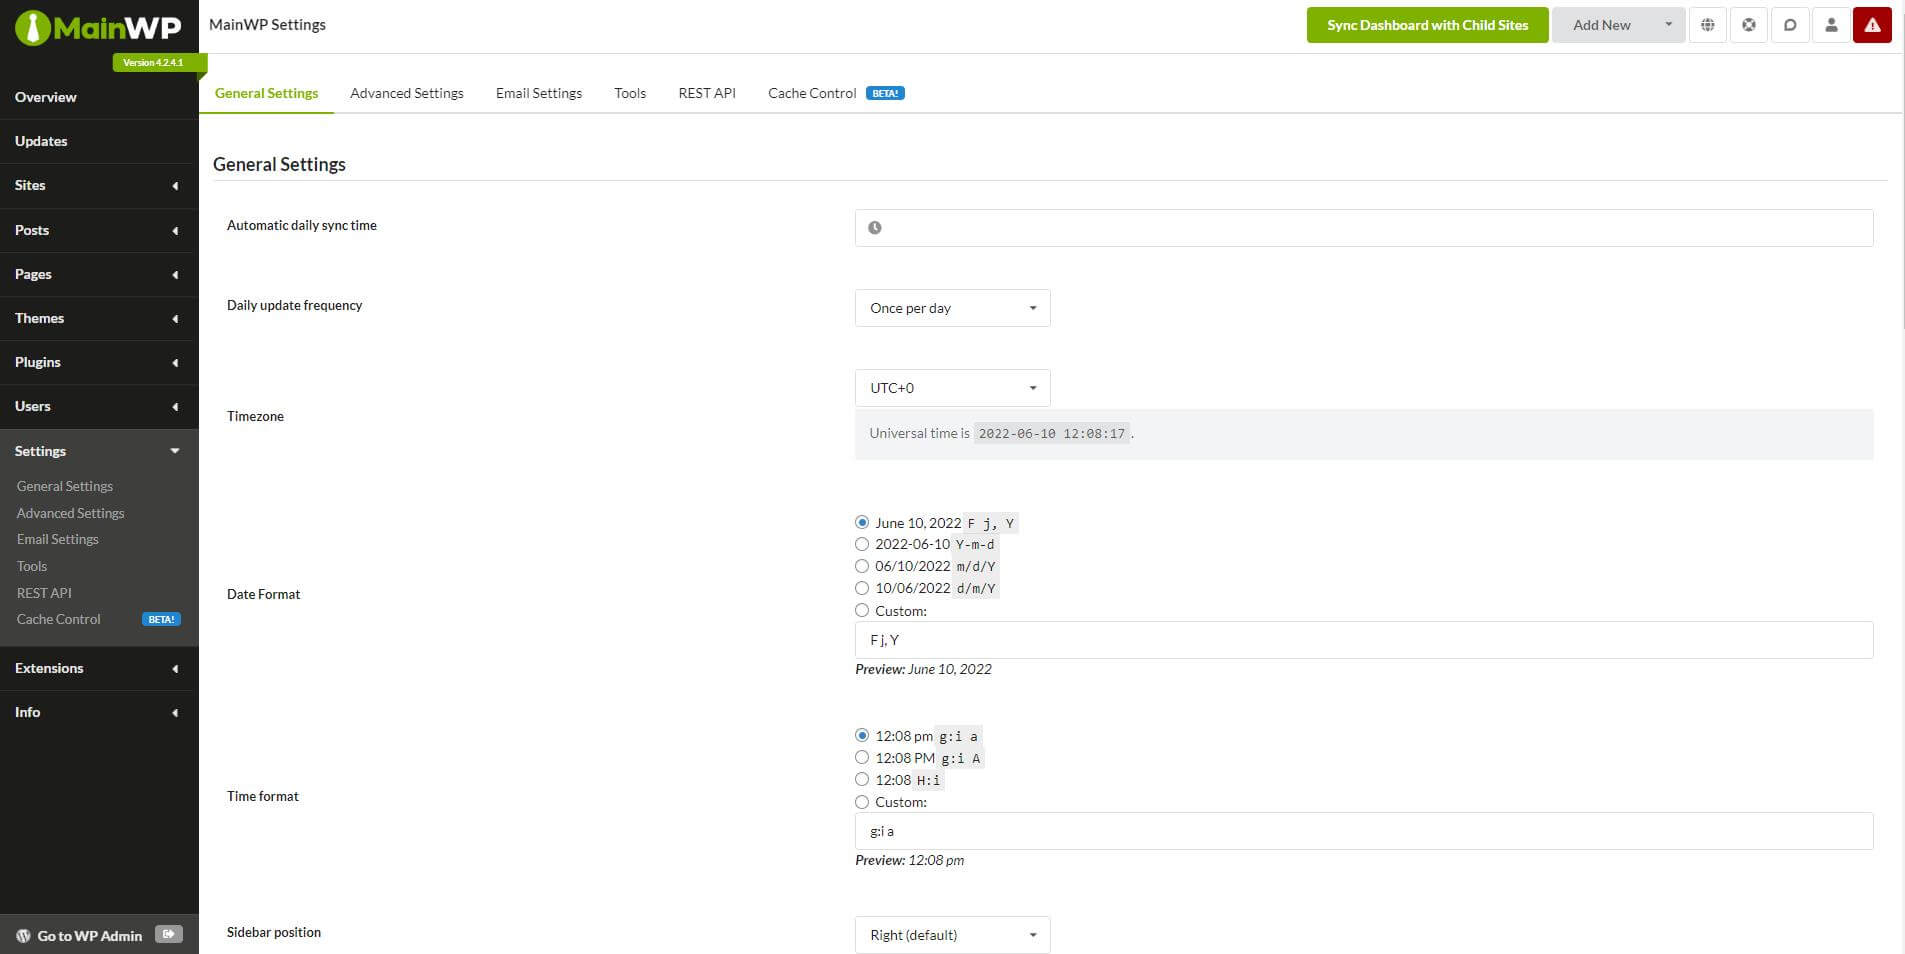
Task: Expand the Info sidebar menu
Action: coord(98,712)
